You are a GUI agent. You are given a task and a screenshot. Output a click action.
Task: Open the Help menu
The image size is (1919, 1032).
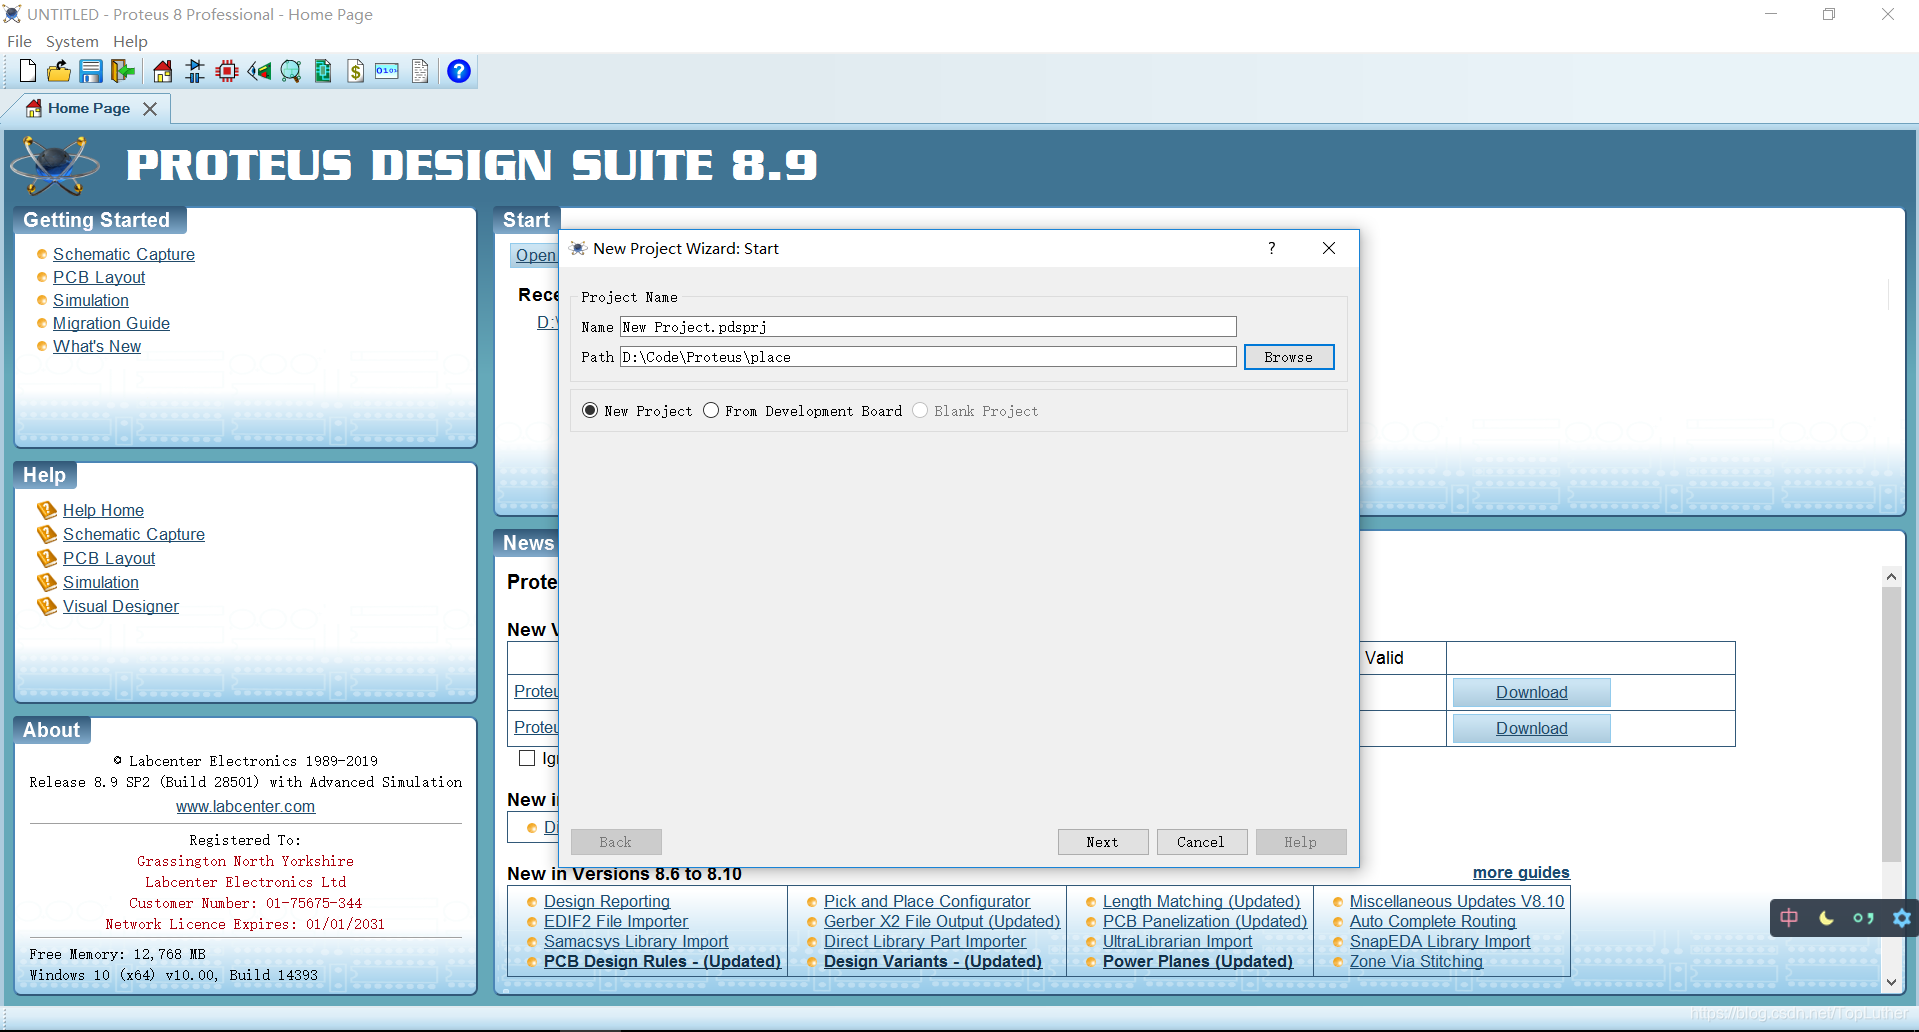coord(130,41)
